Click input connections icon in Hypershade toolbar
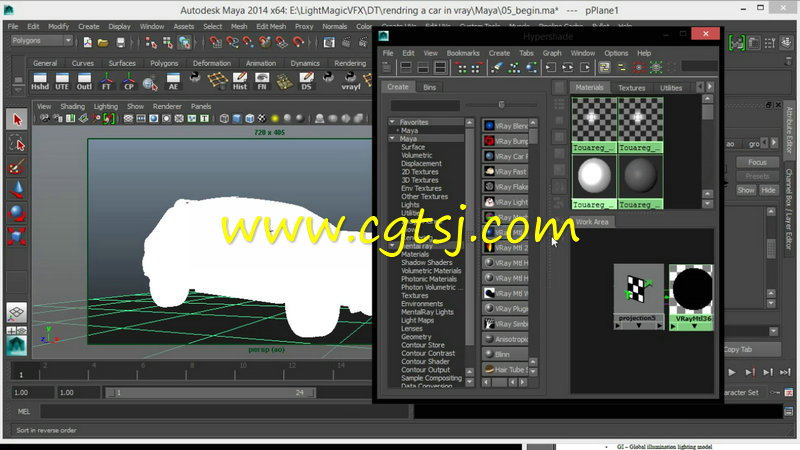Image resolution: width=800 pixels, height=450 pixels. point(551,67)
